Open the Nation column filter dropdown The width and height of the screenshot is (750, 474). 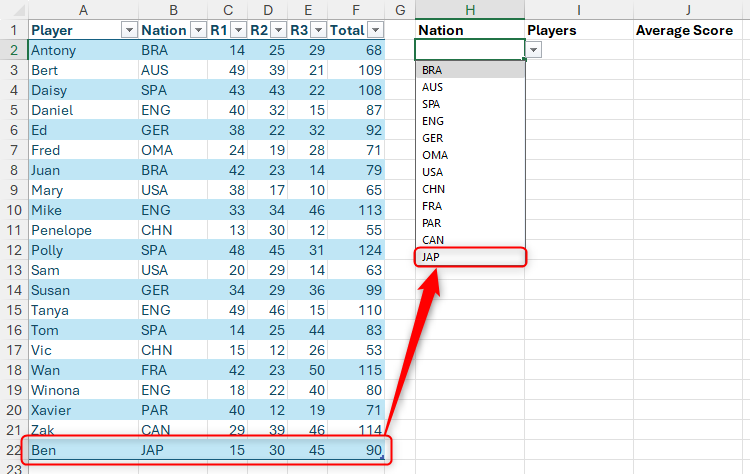[196, 30]
